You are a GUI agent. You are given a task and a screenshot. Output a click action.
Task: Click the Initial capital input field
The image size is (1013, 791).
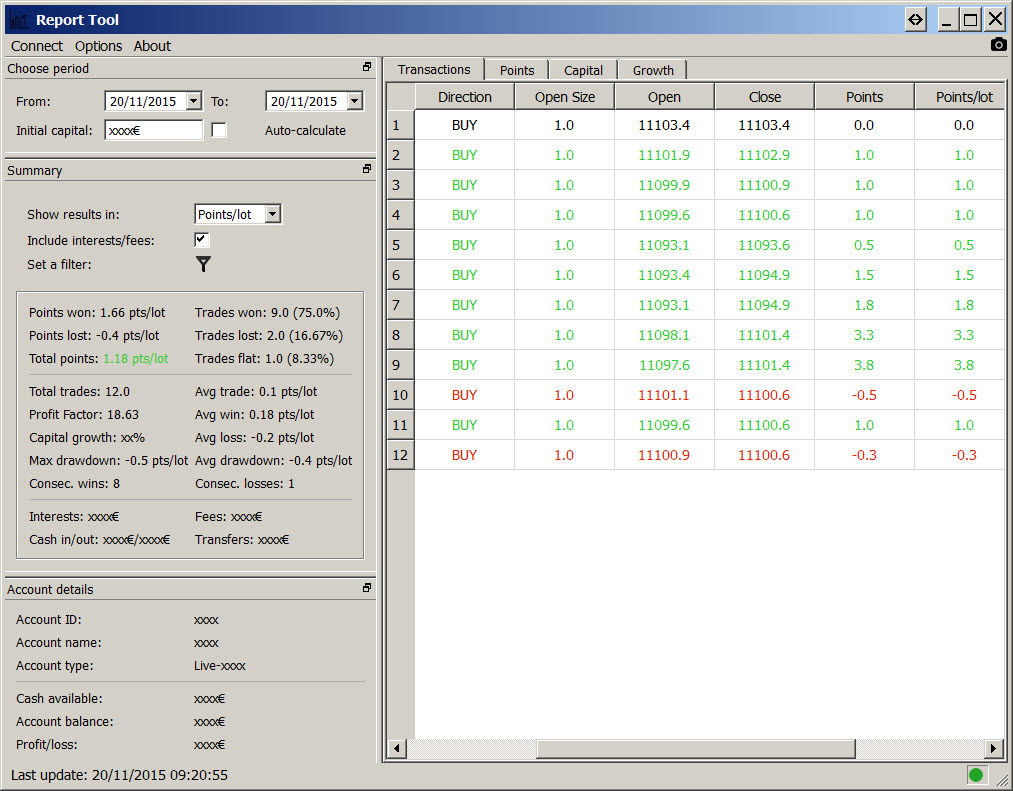[x=153, y=130]
